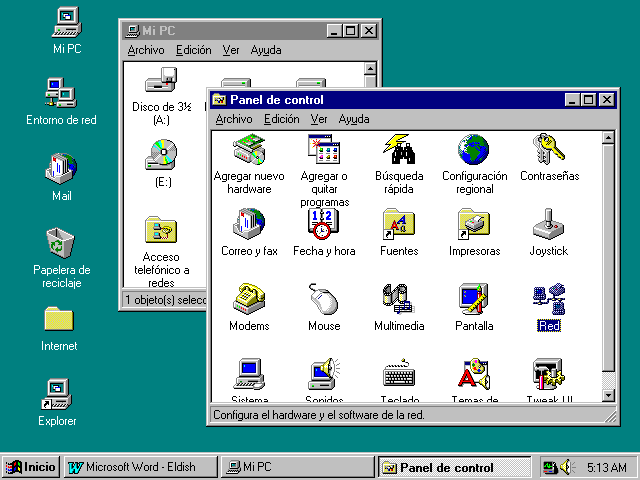Select Configuración regional globe icon
Image resolution: width=640 pixels, height=480 pixels.
[474, 149]
